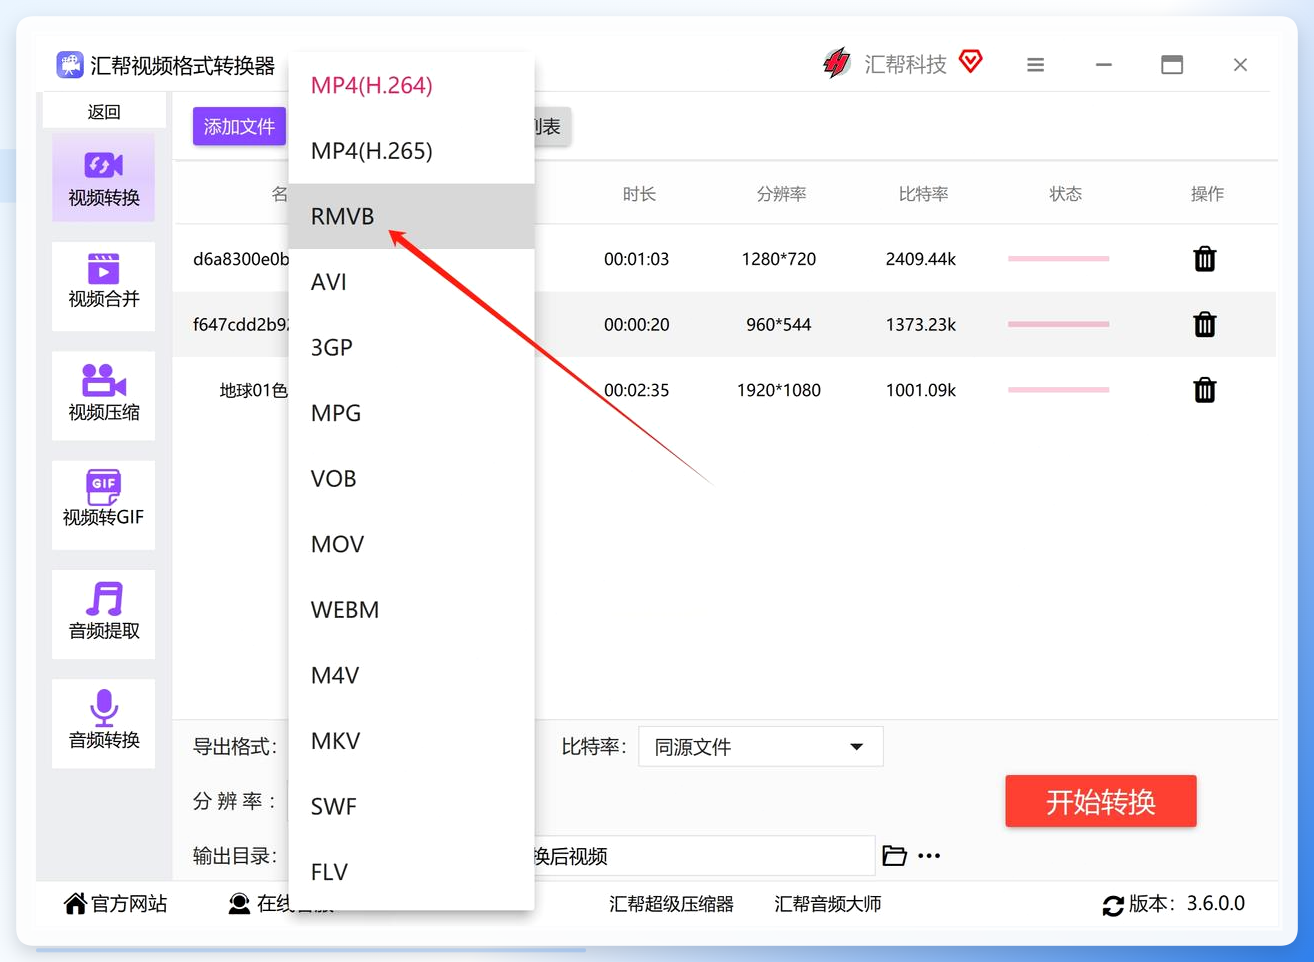Click the three-dots browse directory icon
1314x962 pixels.
[x=929, y=856]
